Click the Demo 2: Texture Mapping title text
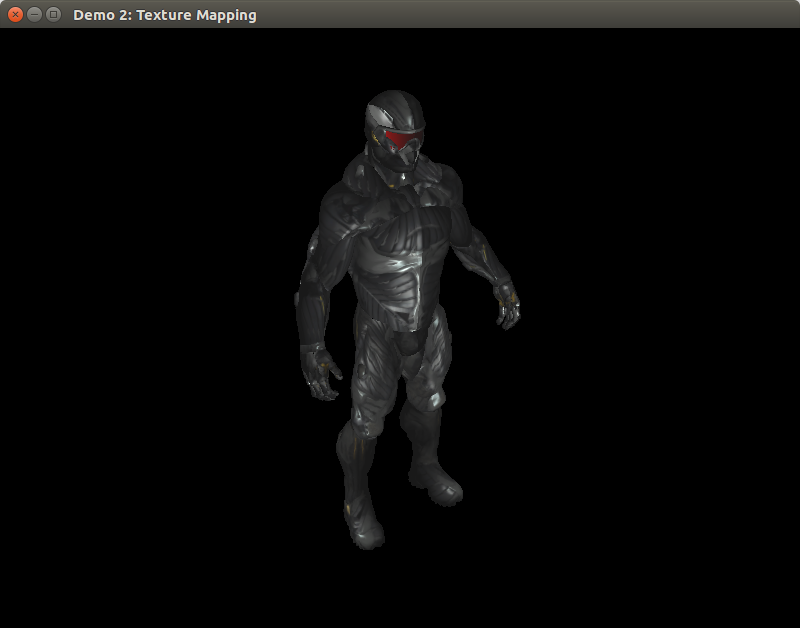800x628 pixels. click(165, 15)
